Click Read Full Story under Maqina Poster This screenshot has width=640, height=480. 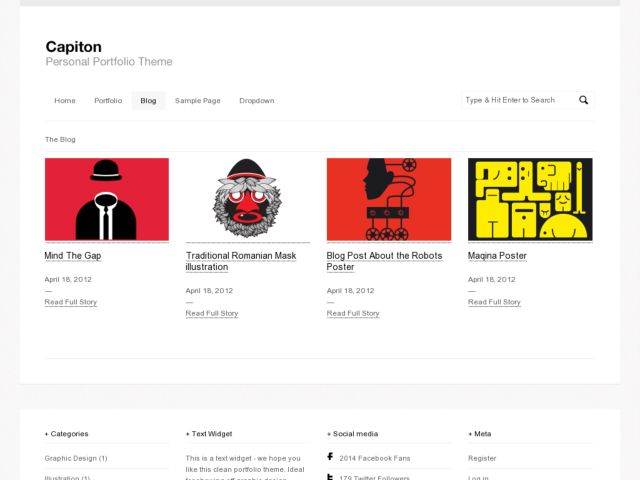[x=494, y=302]
